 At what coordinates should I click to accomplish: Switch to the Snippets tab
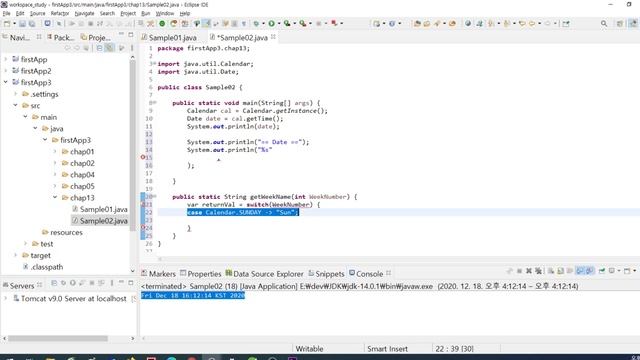[326, 273]
